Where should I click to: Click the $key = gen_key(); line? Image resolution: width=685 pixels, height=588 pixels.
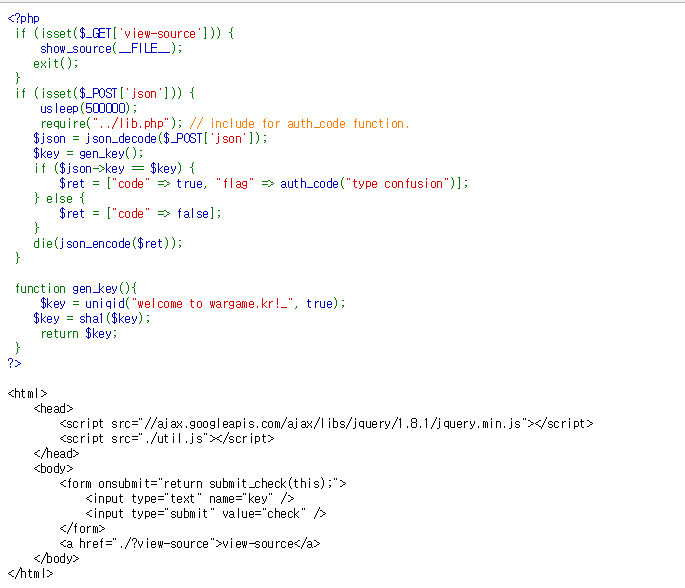[x=88, y=153]
